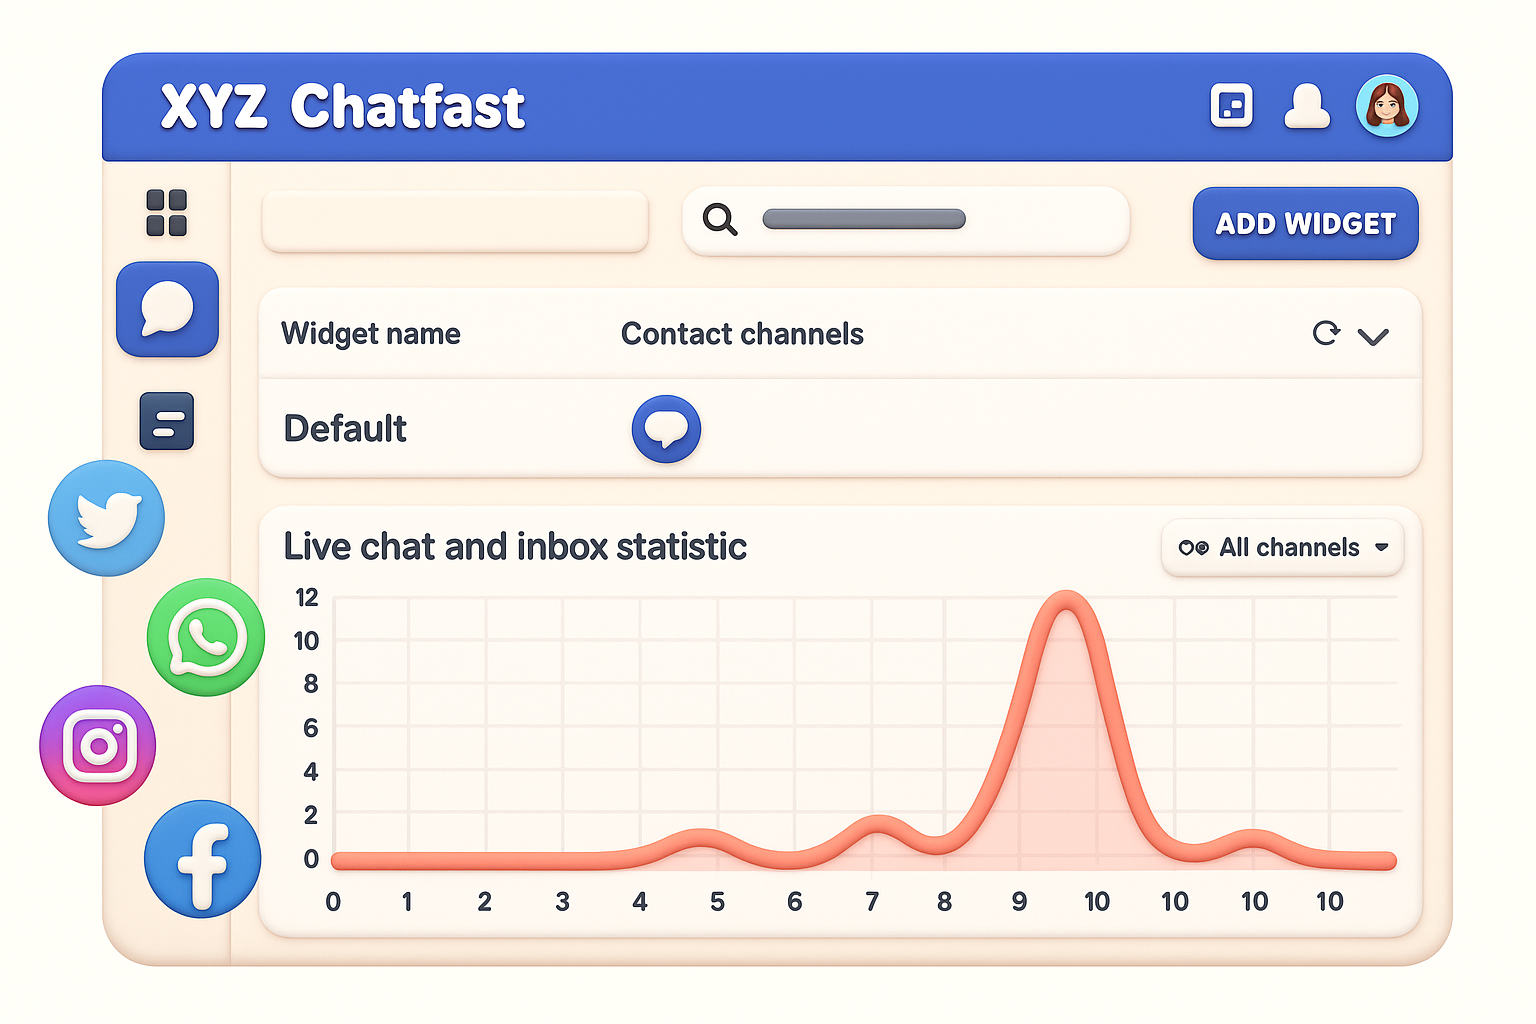
Task: Click the Instagram icon
Action: [x=98, y=745]
